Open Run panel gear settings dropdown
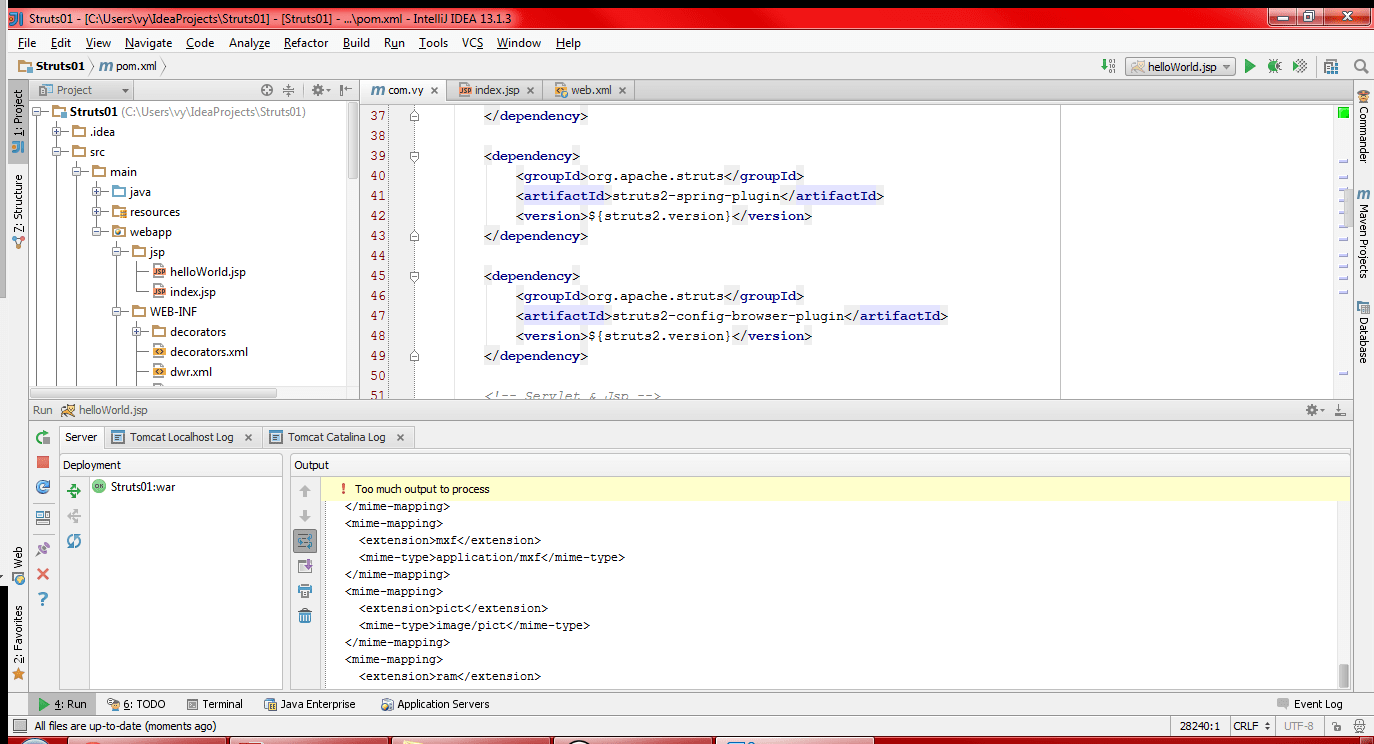 tap(1315, 410)
